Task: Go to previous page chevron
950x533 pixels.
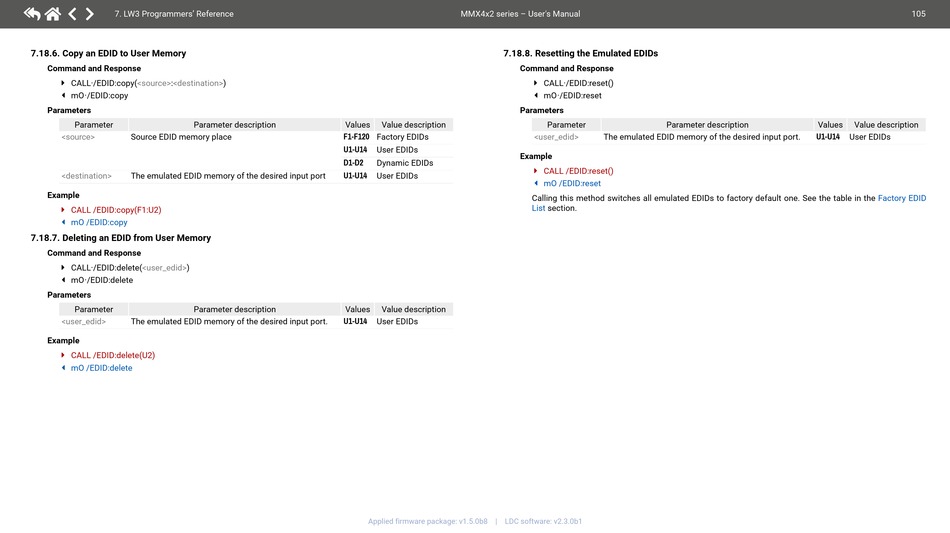Action: pos(72,14)
